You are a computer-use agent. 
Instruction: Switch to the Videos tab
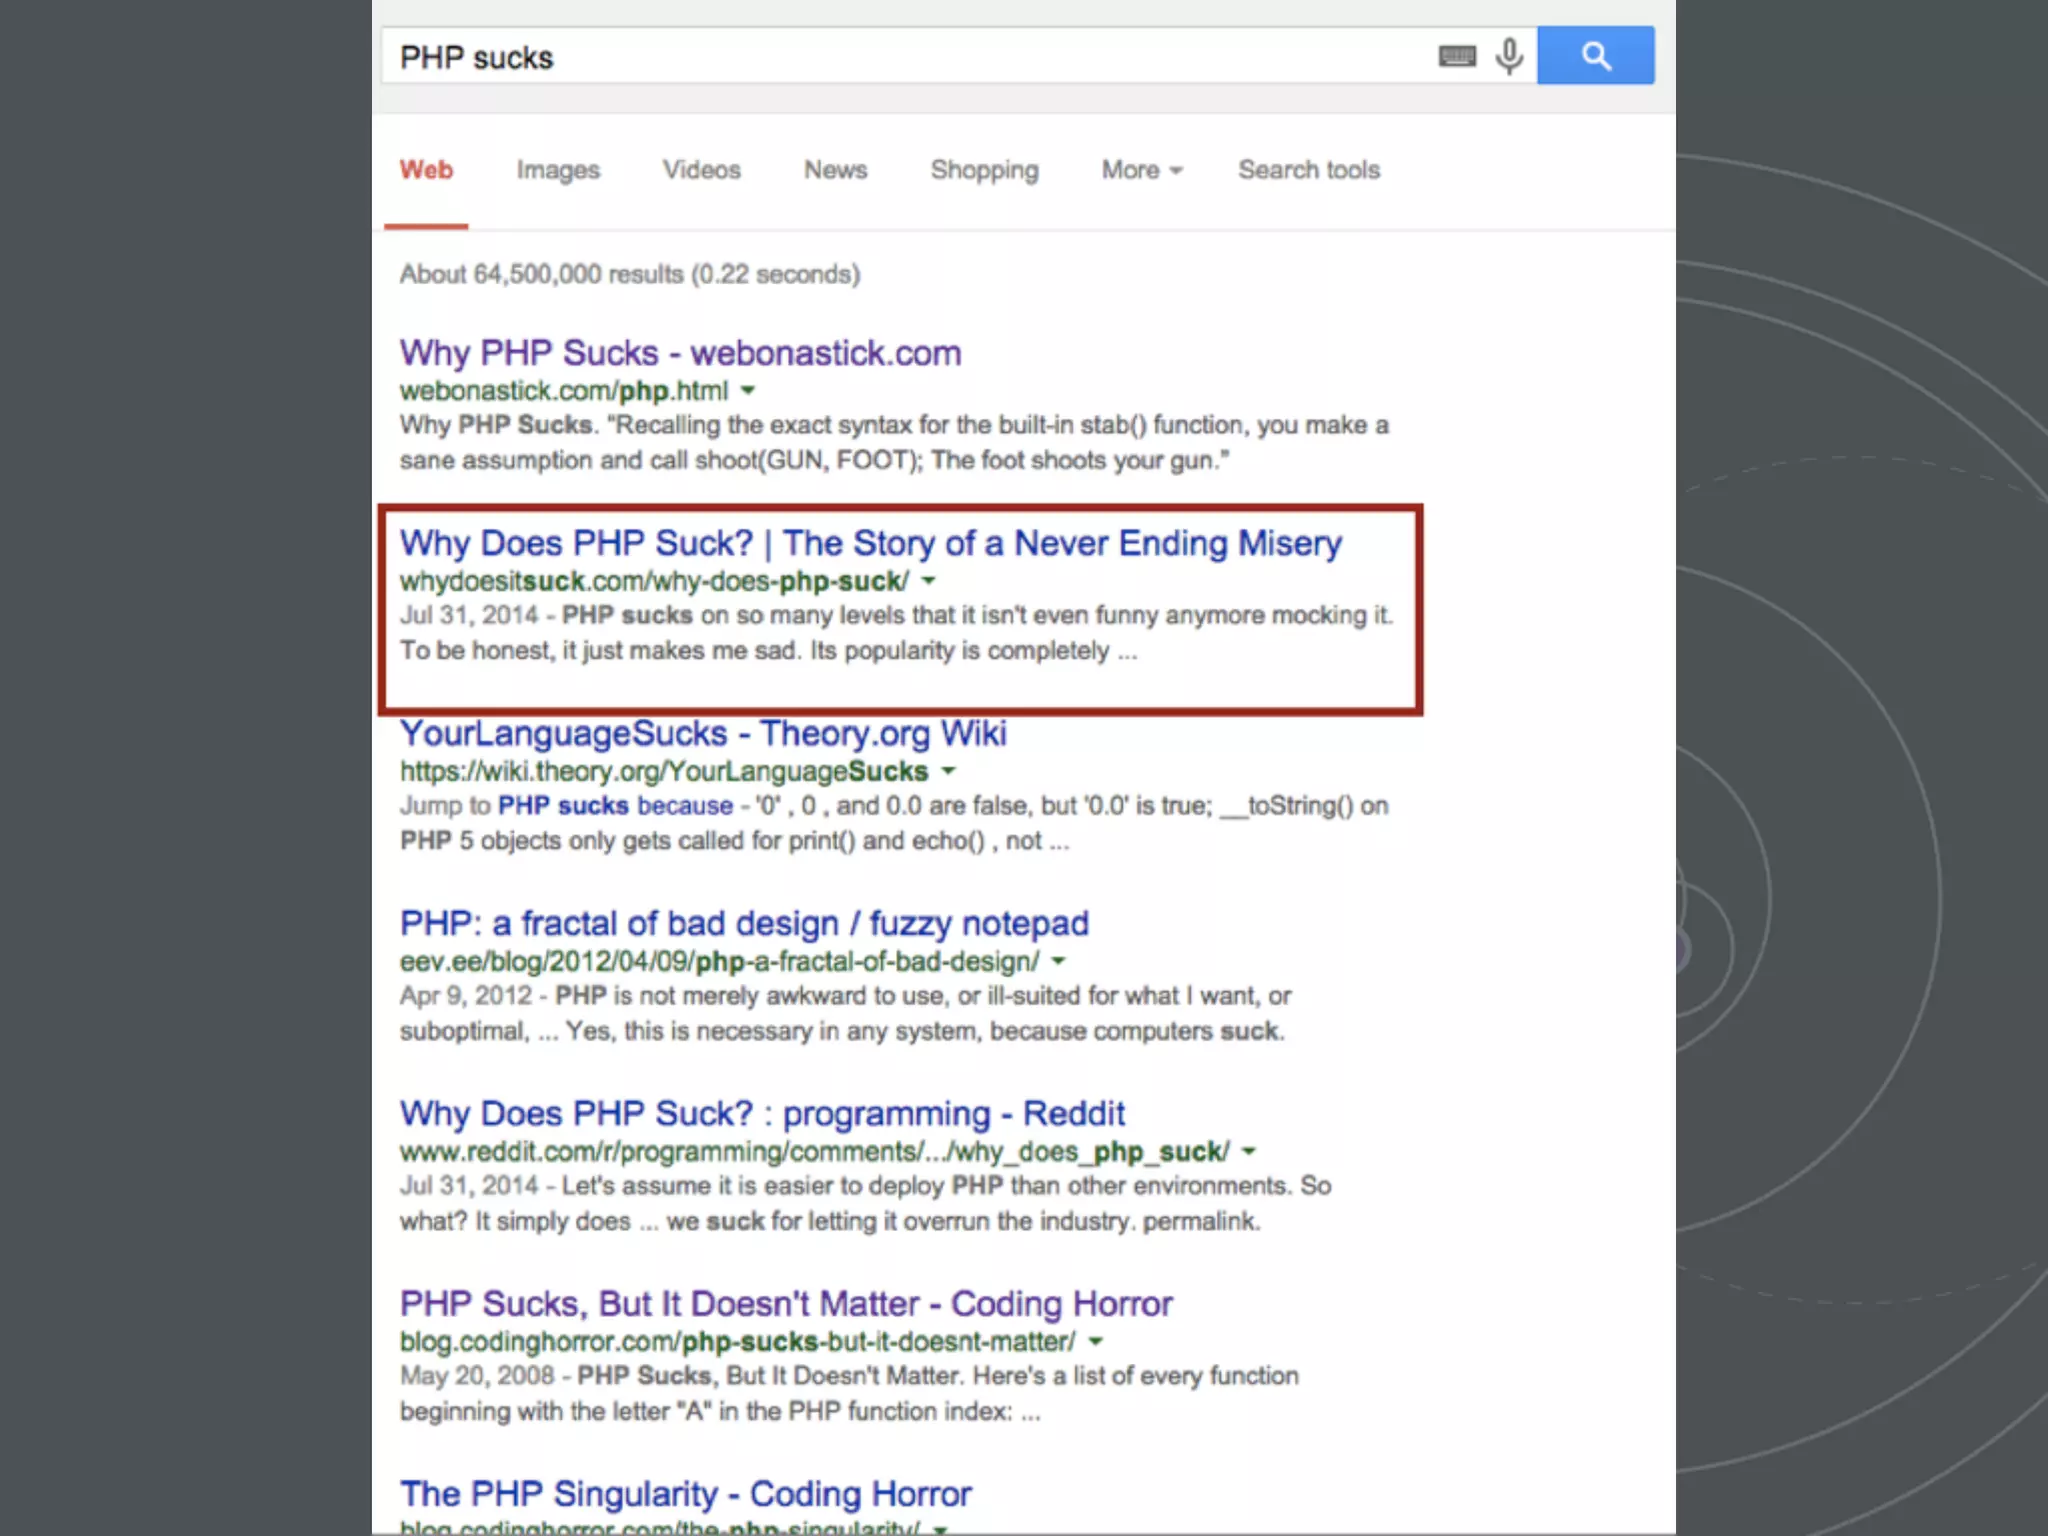tap(701, 170)
